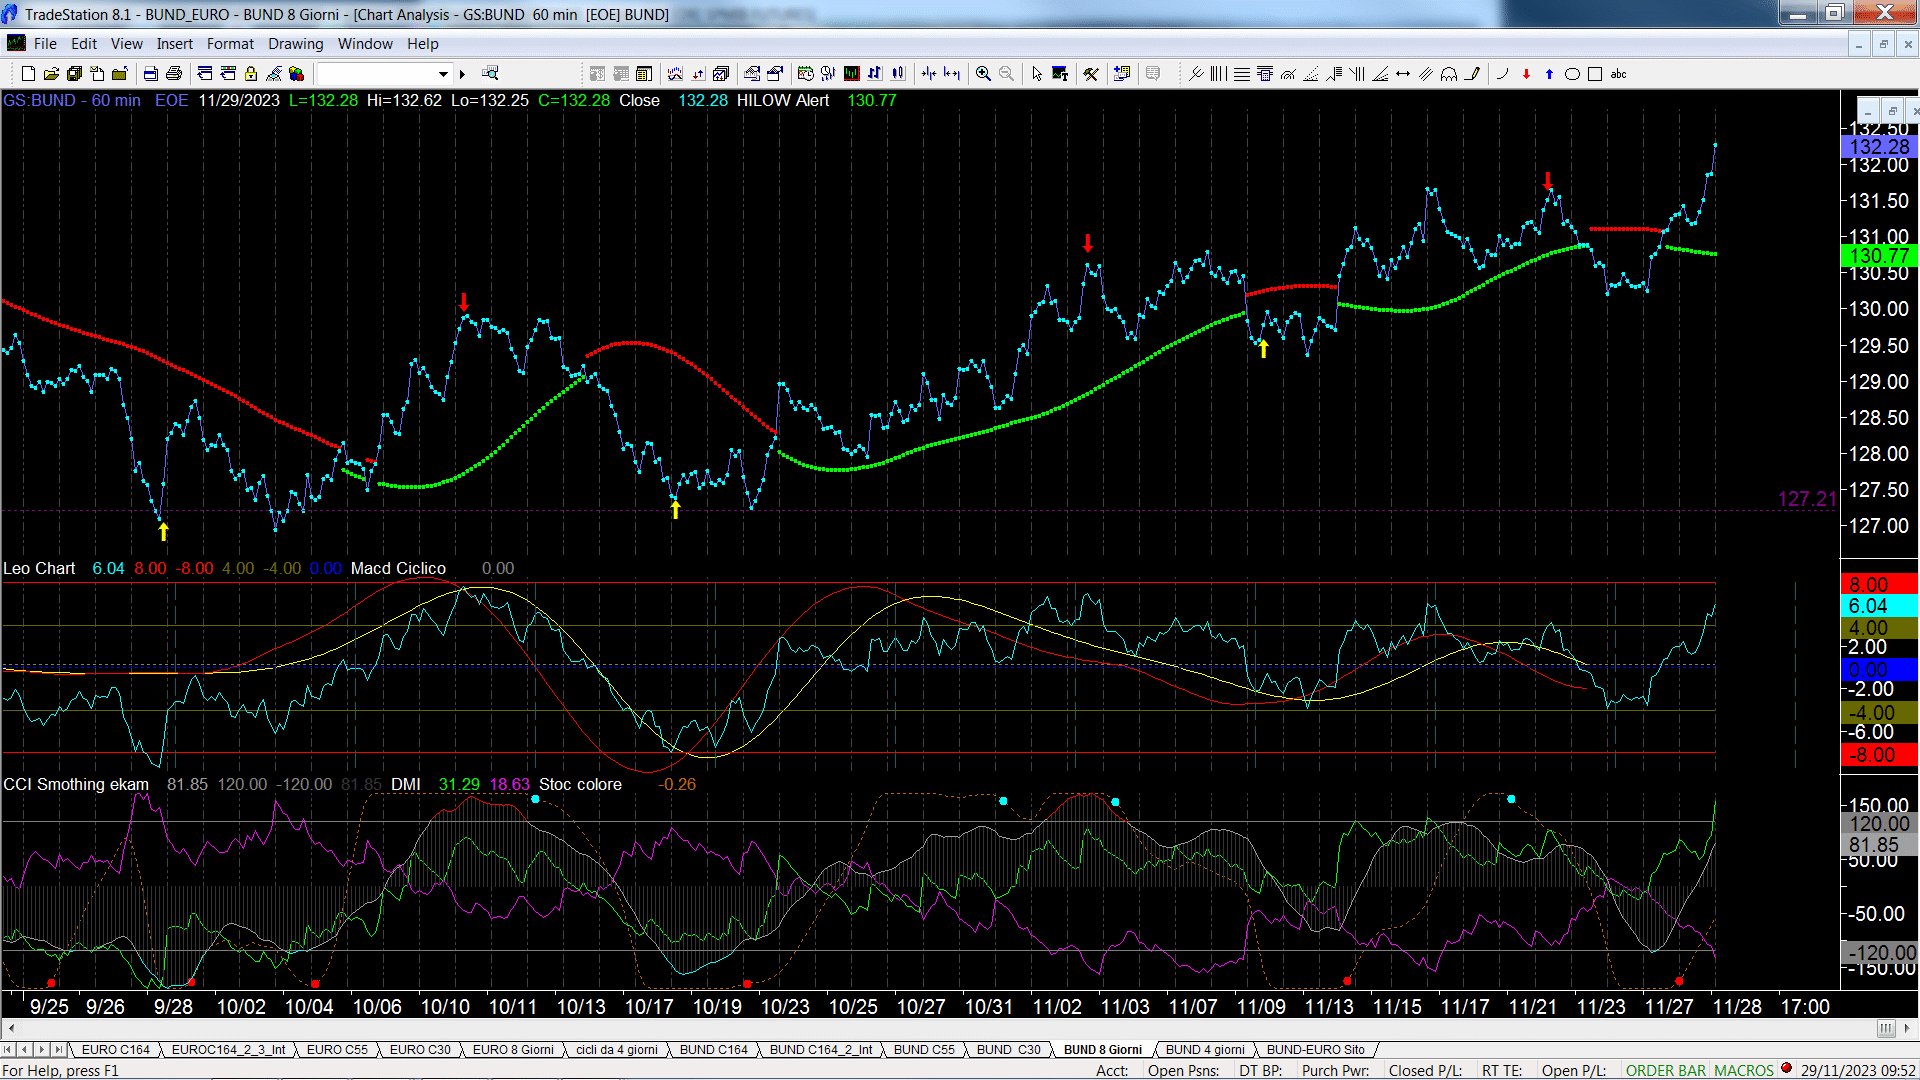The height and width of the screenshot is (1080, 1920).
Task: Switch to the BUND C164_2_Int tab
Action: (821, 1050)
